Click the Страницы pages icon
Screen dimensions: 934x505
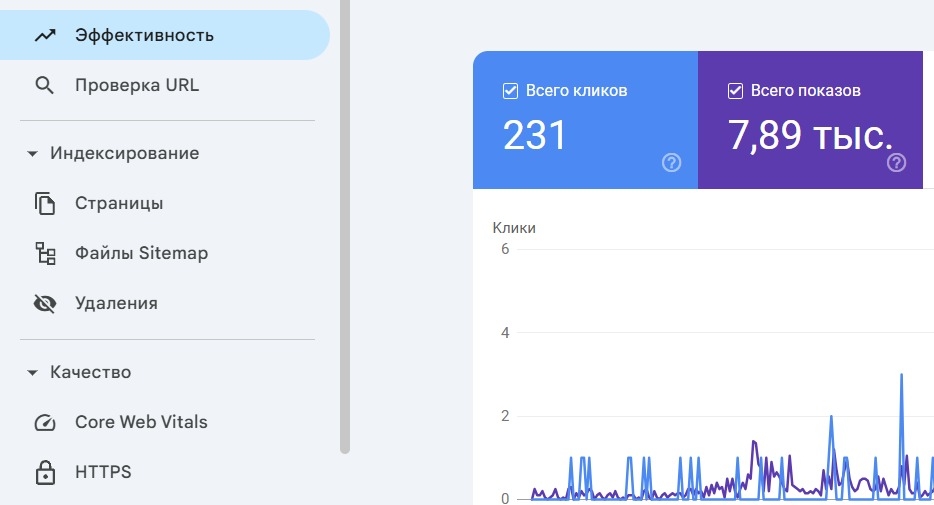(x=44, y=204)
